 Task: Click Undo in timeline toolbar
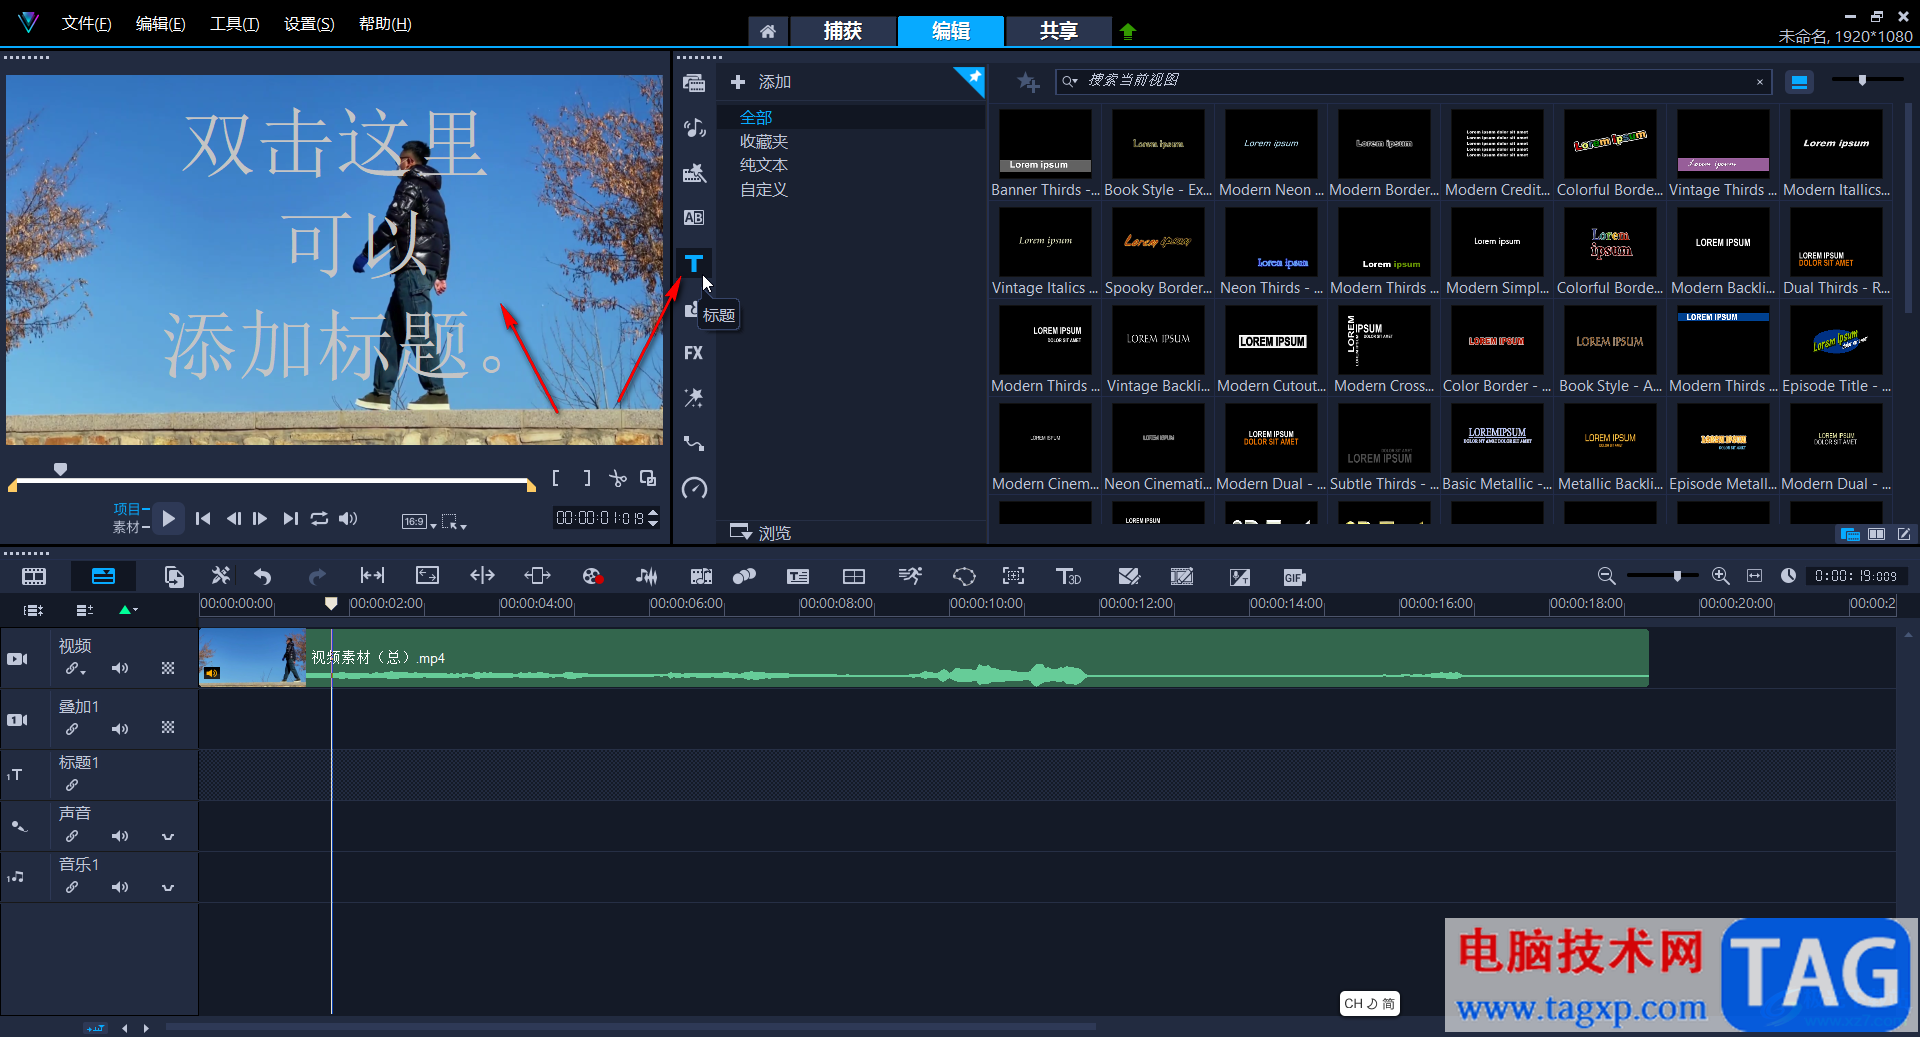click(262, 576)
